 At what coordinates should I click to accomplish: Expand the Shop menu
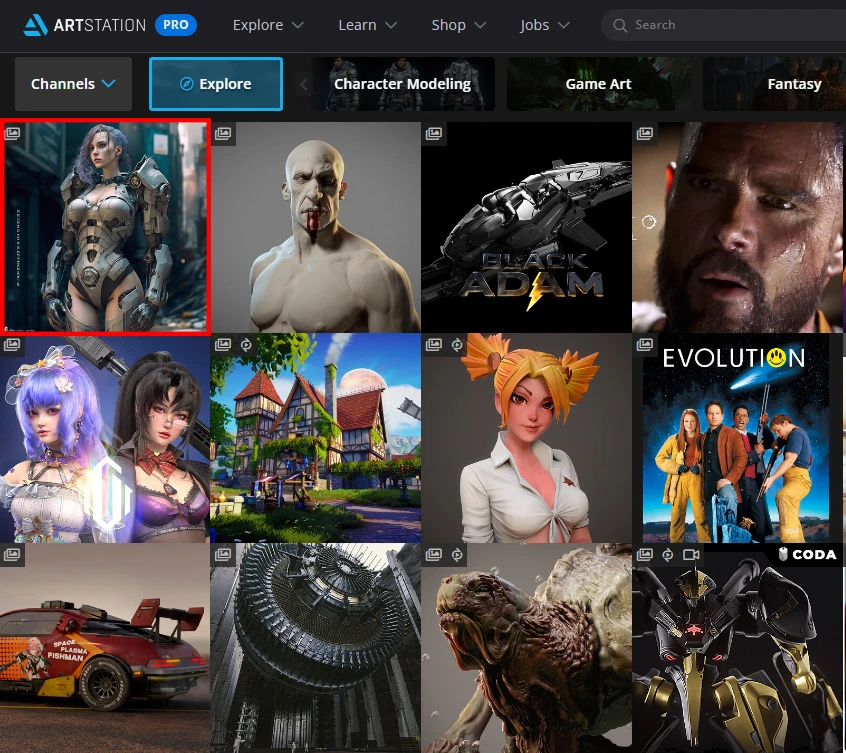[x=459, y=25]
